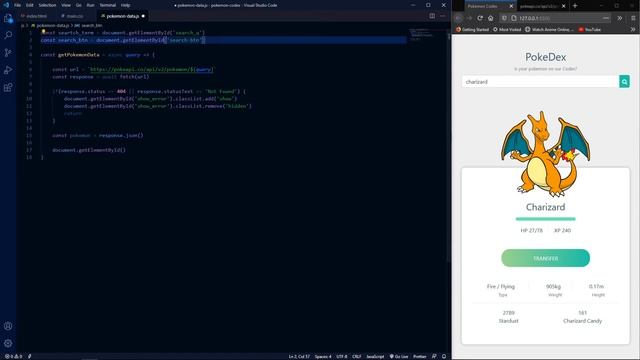The image size is (640, 360).
Task: Switch to the index.html editor tab
Action: (x=36, y=16)
